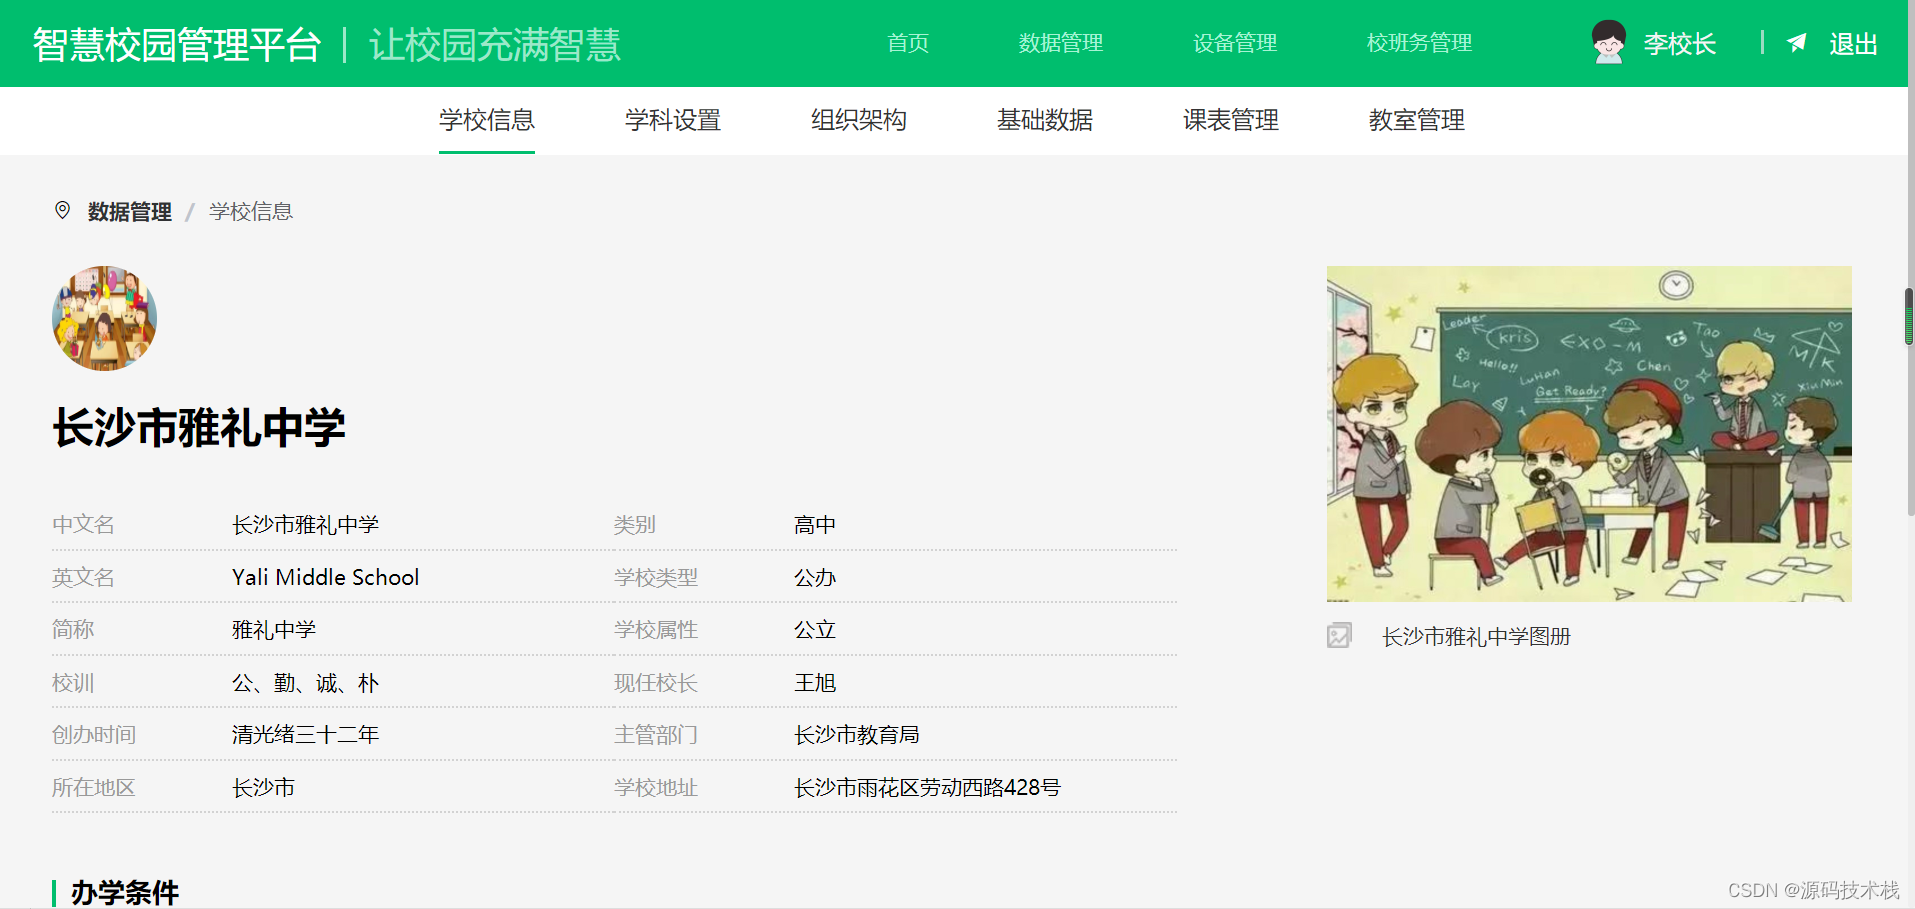Click the large 长沙市雅礼中学 heading

pos(199,428)
